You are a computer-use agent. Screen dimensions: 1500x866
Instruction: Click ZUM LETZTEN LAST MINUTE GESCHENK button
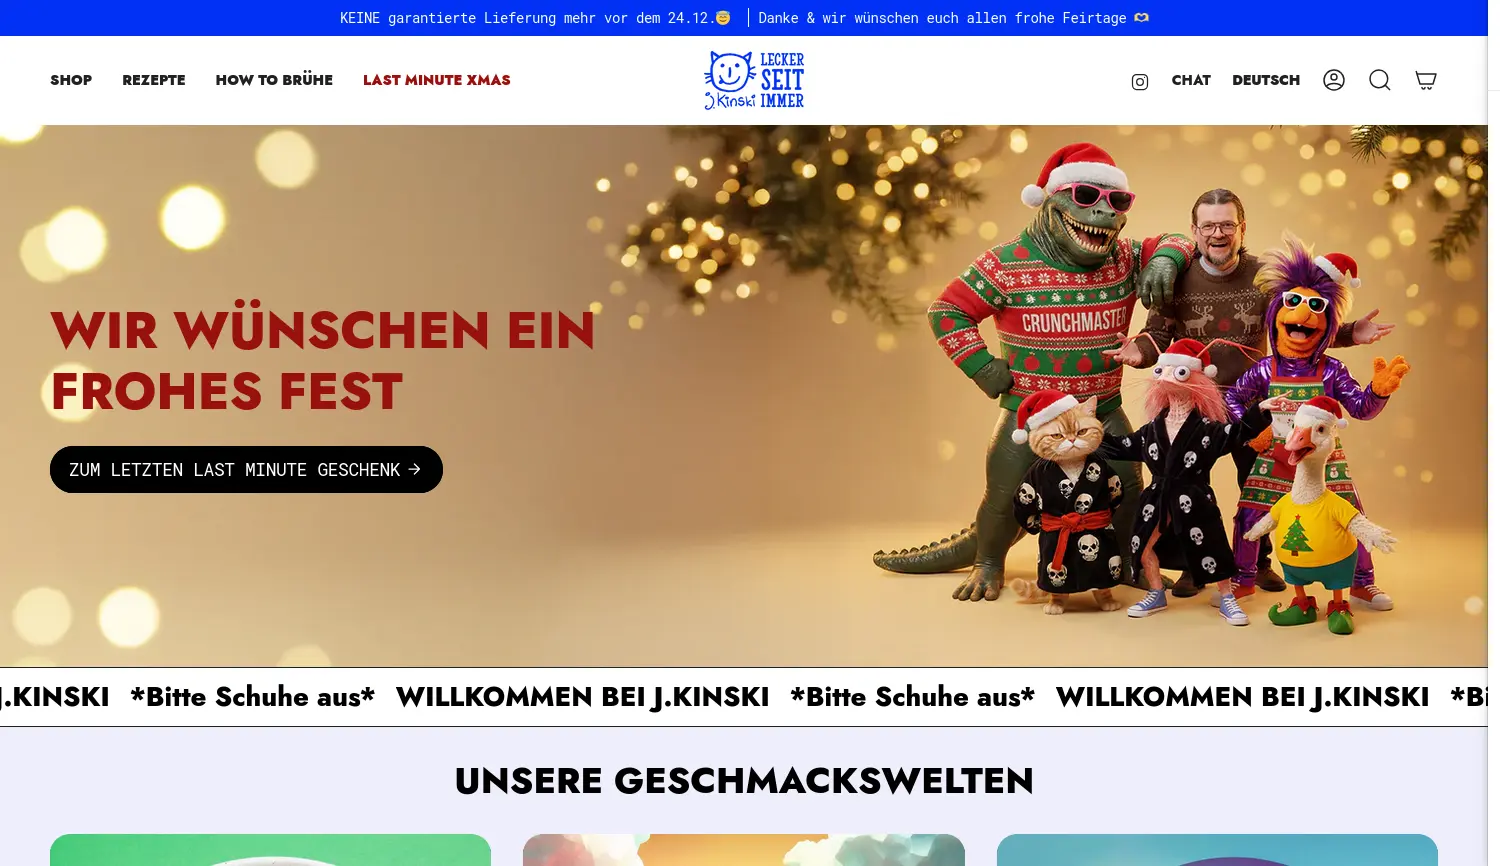click(x=246, y=469)
